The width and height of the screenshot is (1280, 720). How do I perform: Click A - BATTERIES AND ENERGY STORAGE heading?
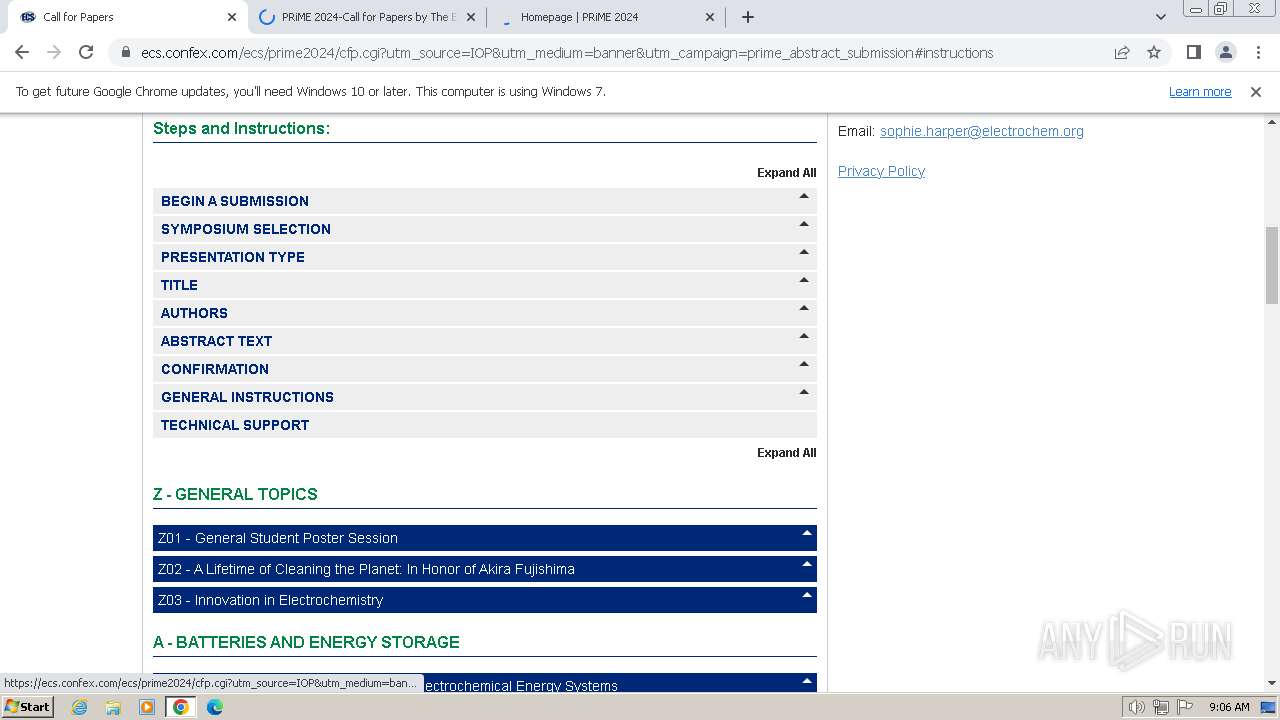(x=306, y=642)
